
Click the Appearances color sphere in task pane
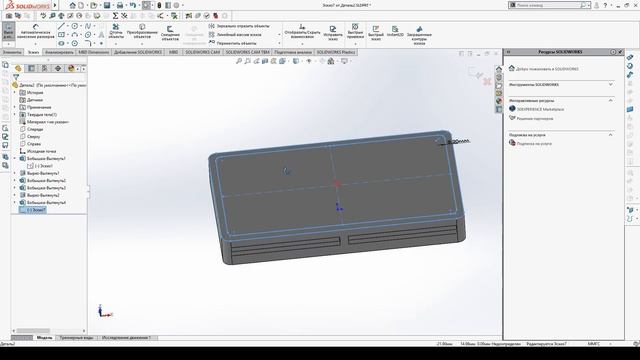(499, 101)
